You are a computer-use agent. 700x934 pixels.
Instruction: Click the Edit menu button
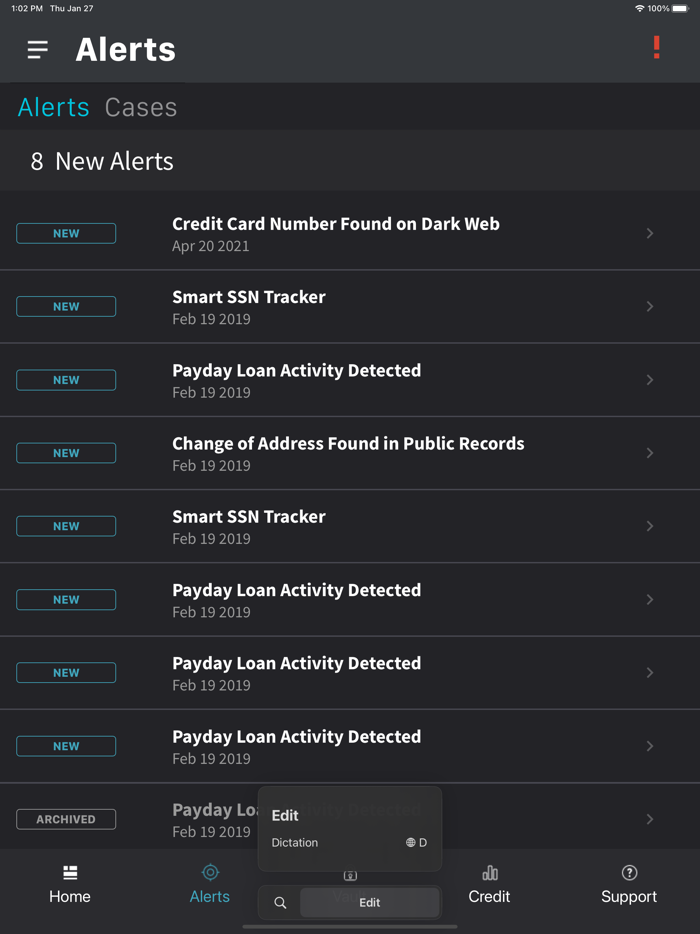click(x=369, y=902)
